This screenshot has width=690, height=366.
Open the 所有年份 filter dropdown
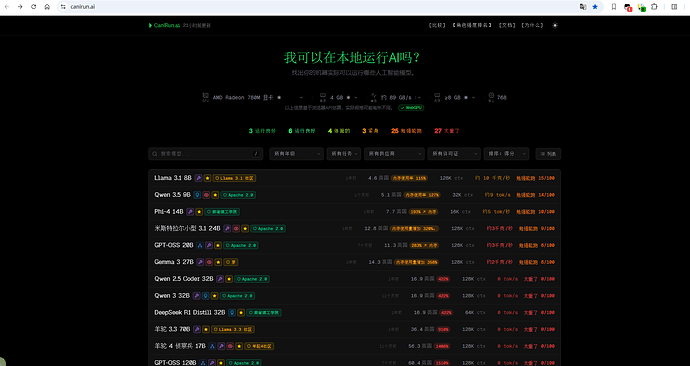point(296,154)
